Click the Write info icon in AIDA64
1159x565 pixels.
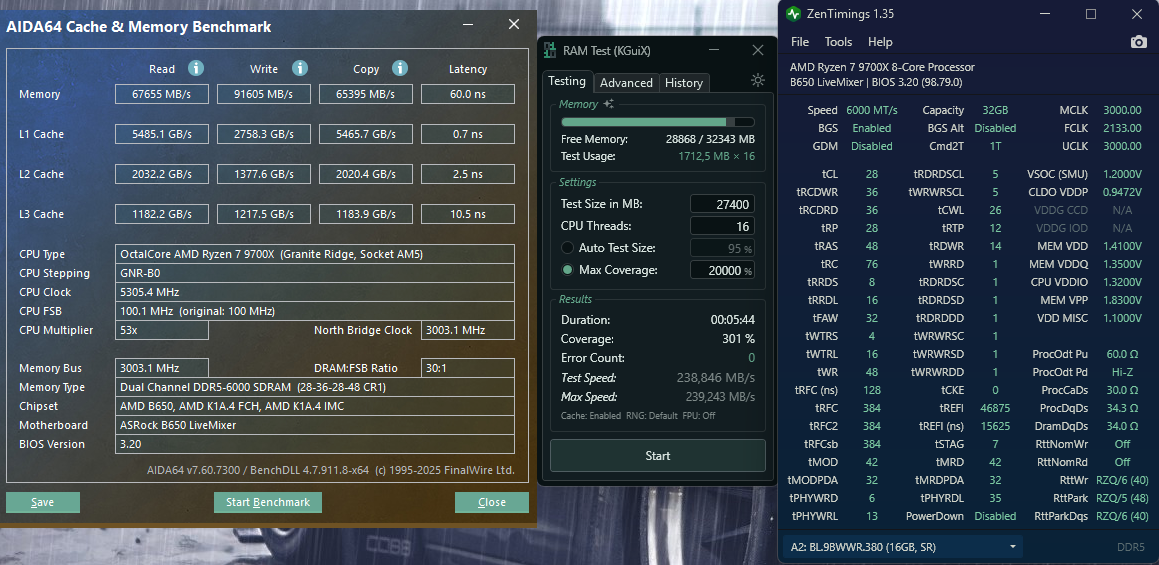(x=299, y=69)
